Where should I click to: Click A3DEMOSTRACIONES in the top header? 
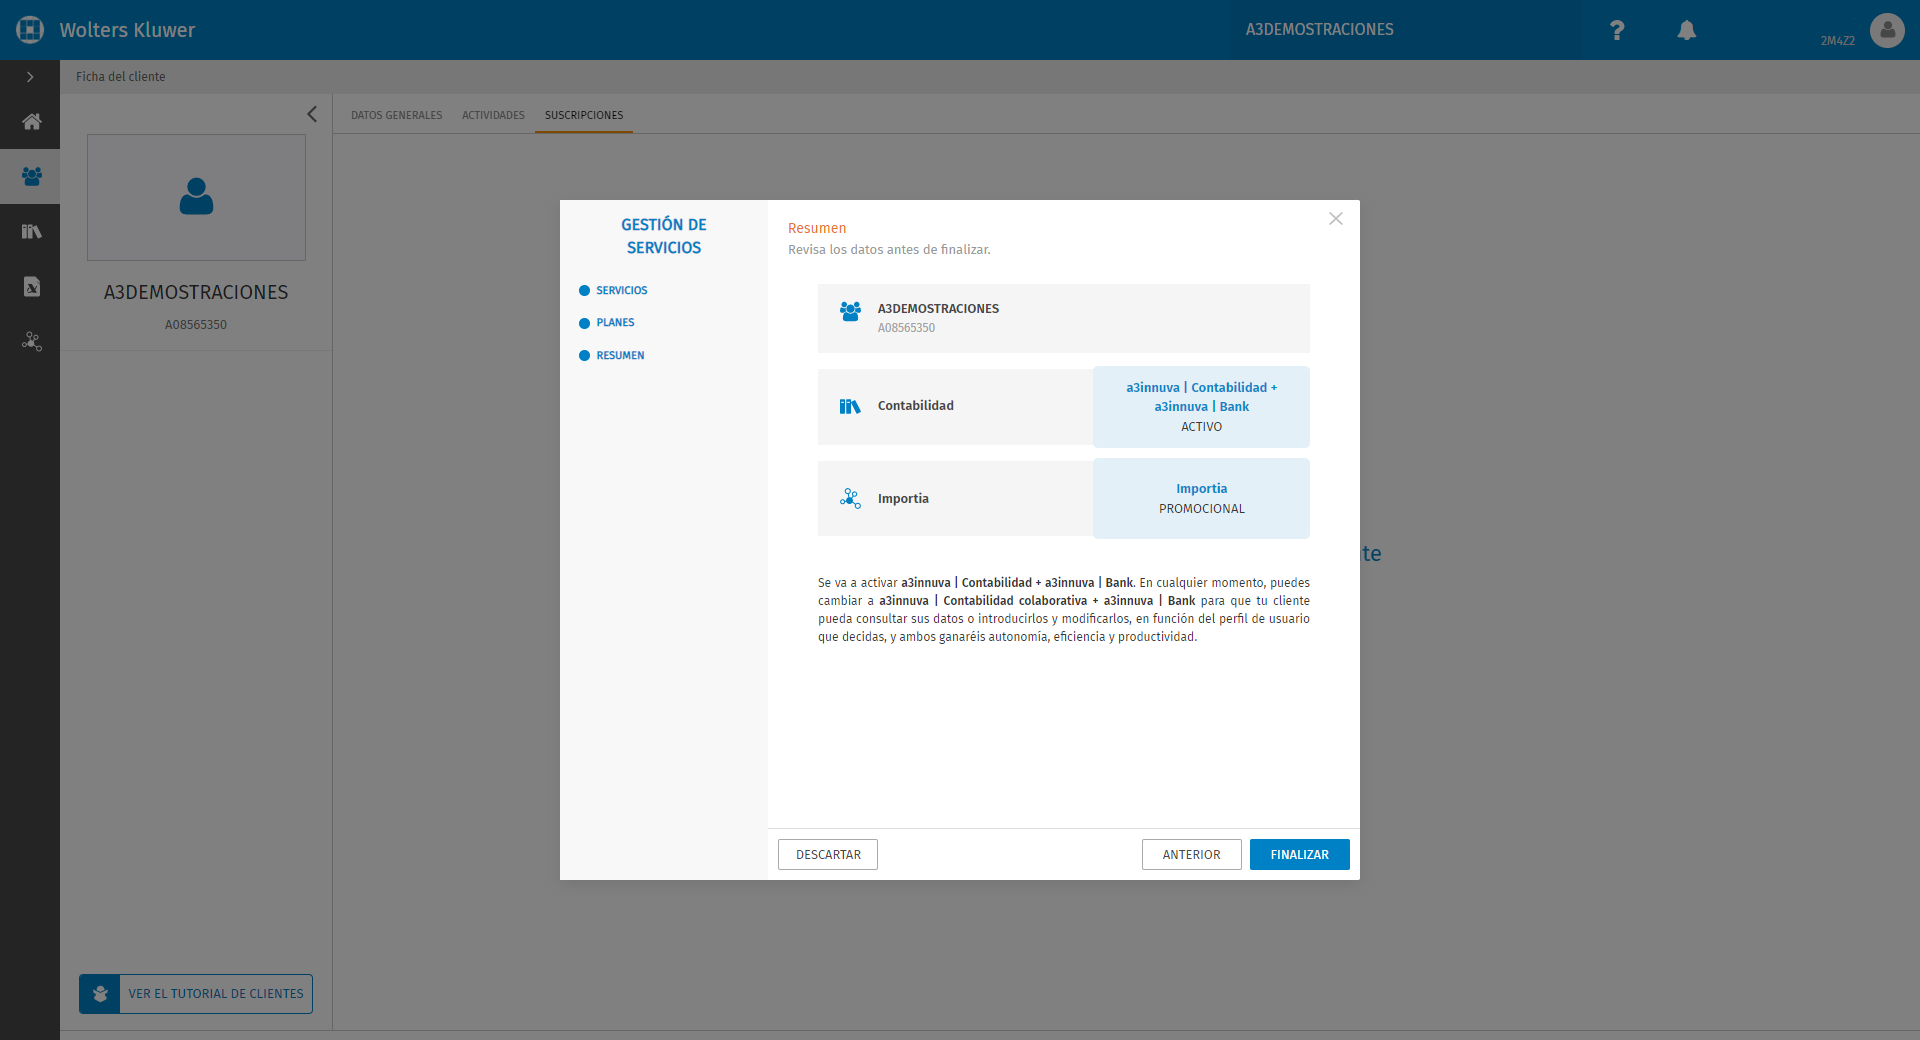1319,30
